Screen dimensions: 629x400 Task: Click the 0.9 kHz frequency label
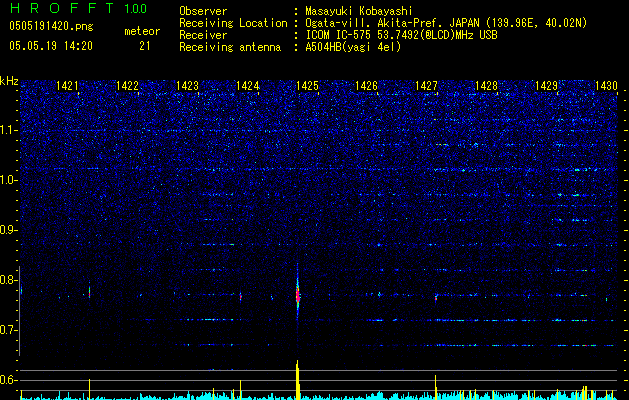coord(8,230)
